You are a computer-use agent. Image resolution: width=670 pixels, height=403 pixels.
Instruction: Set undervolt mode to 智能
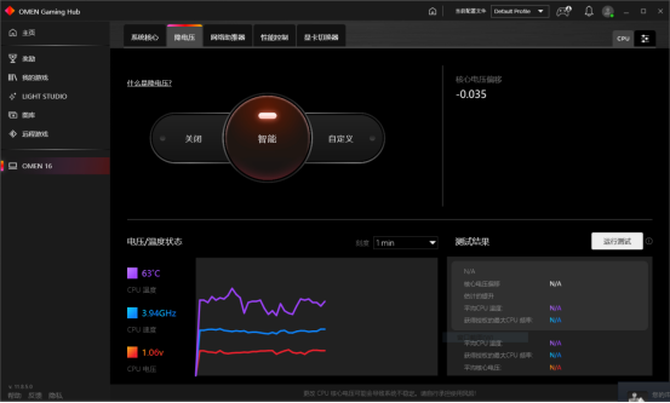267,138
